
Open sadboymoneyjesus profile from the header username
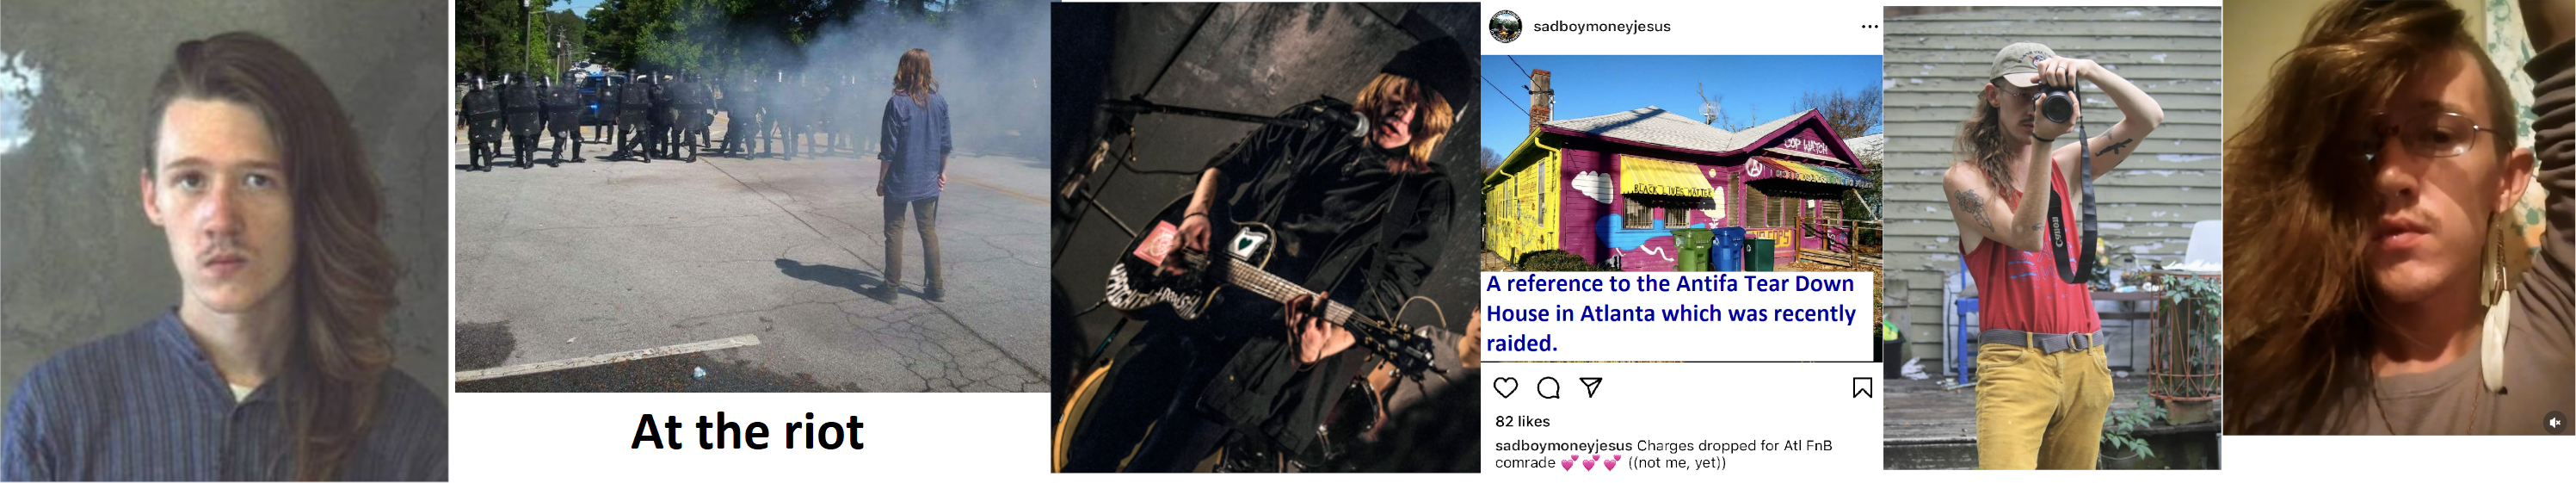pos(1601,27)
